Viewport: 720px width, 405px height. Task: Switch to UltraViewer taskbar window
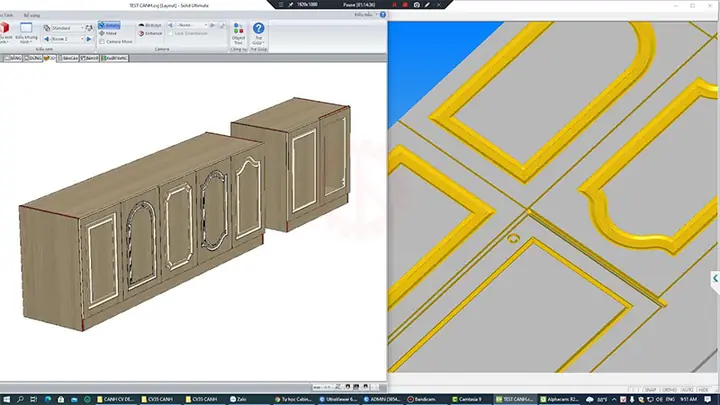(339, 399)
